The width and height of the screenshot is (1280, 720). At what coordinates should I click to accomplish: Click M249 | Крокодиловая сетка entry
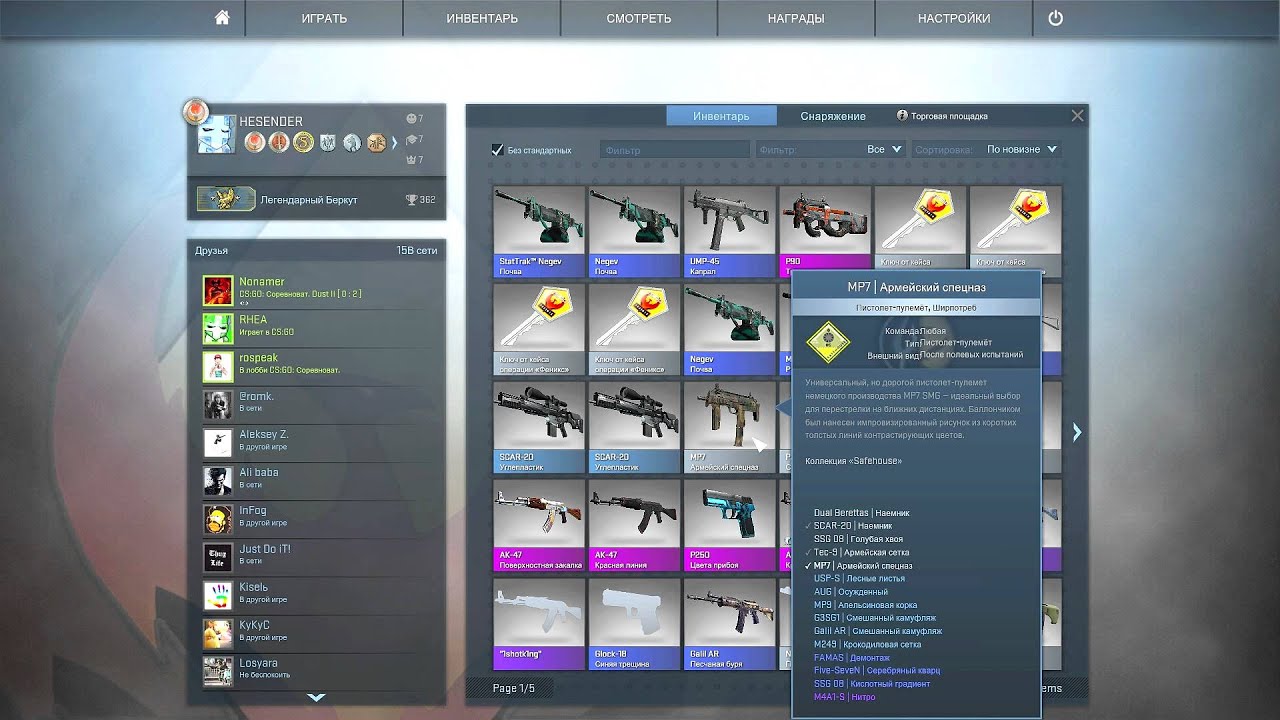[867, 644]
